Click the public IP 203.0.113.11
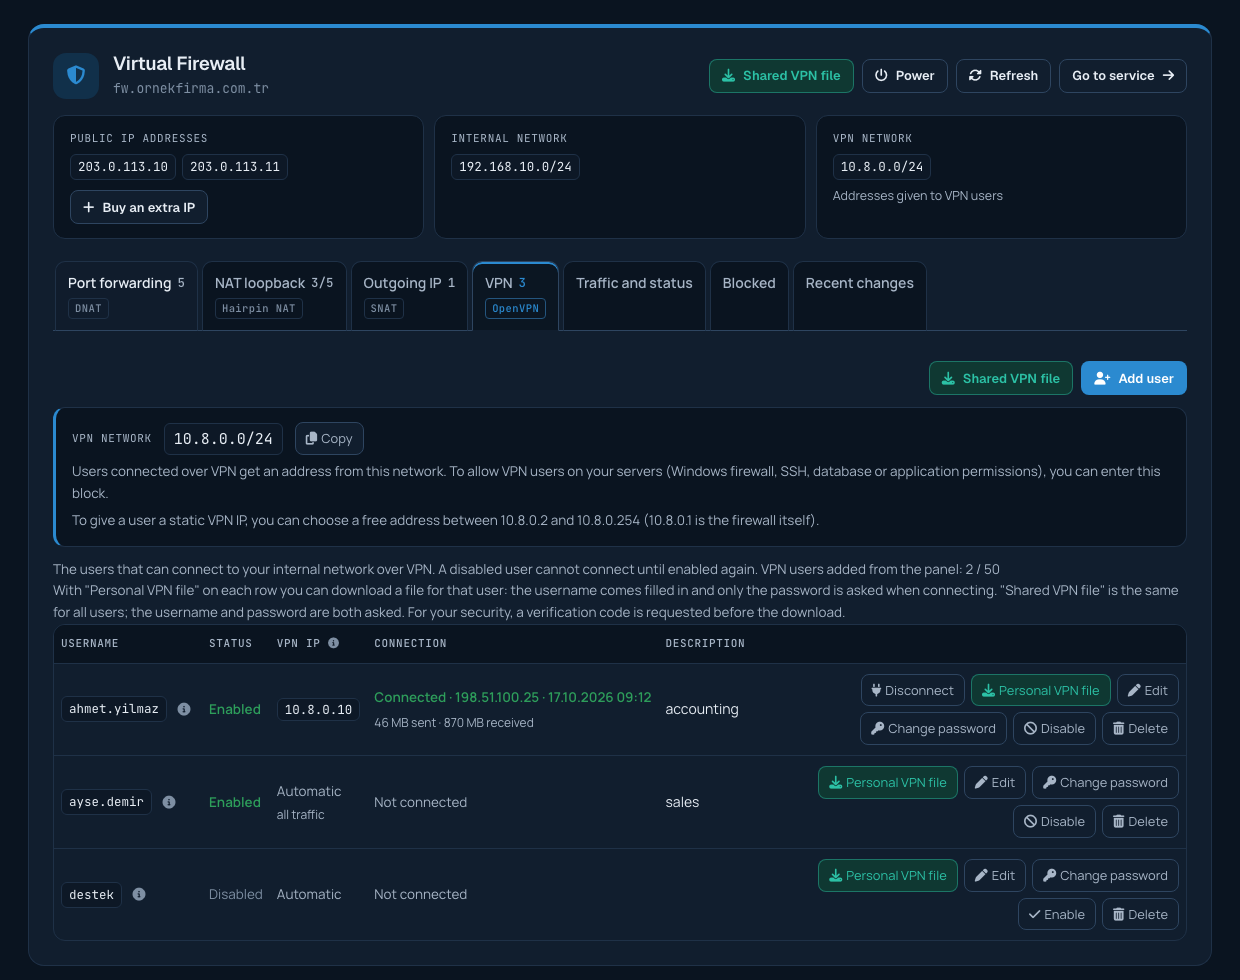The width and height of the screenshot is (1240, 980). 235,167
